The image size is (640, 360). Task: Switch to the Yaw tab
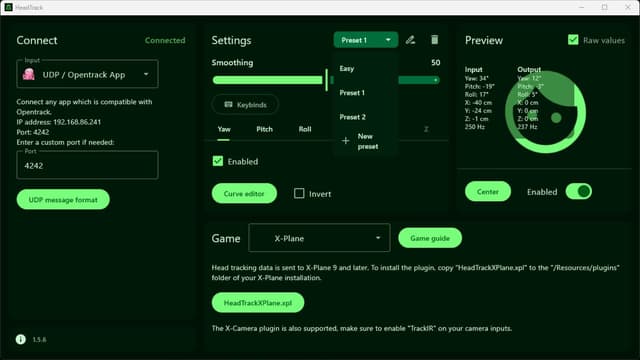[x=224, y=129]
